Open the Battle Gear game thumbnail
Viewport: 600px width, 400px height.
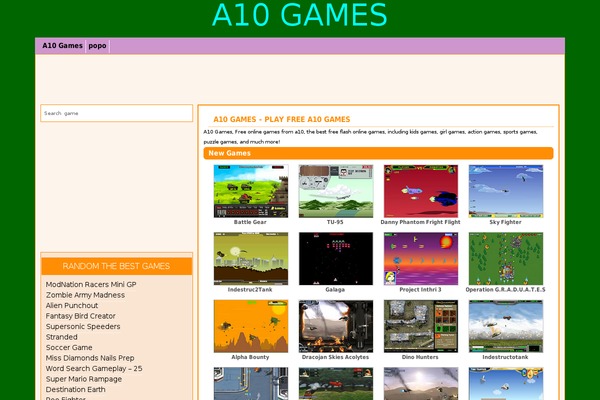[x=251, y=191]
